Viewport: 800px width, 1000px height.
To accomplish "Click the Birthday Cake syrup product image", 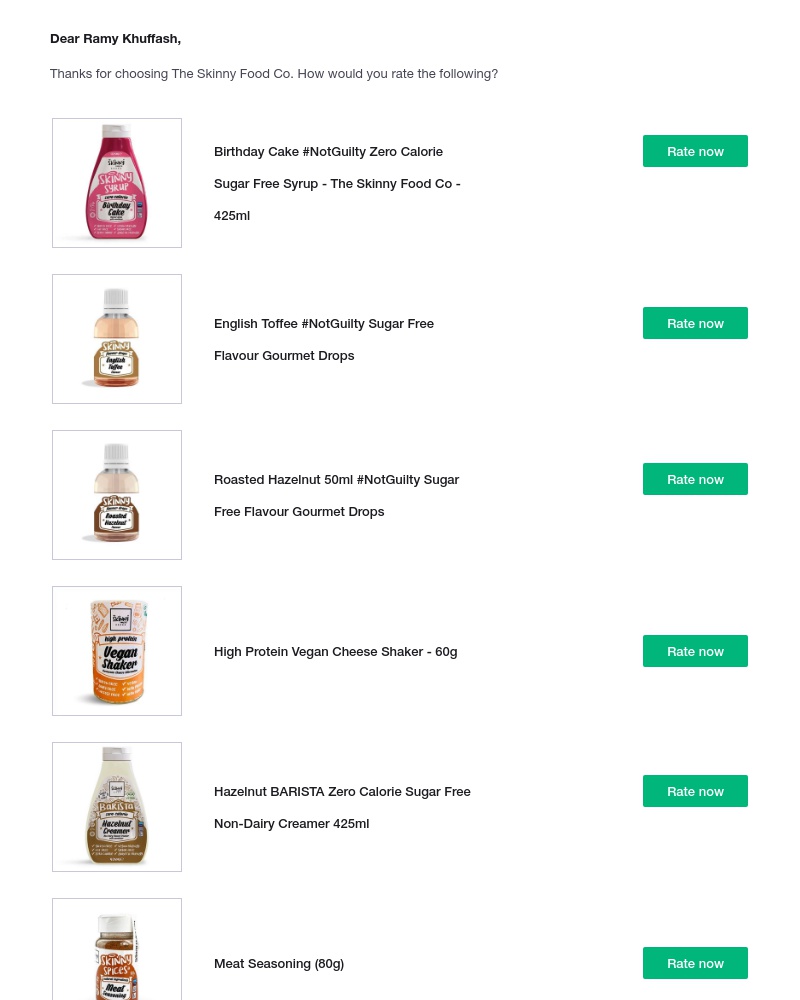I will pyautogui.click(x=117, y=183).
